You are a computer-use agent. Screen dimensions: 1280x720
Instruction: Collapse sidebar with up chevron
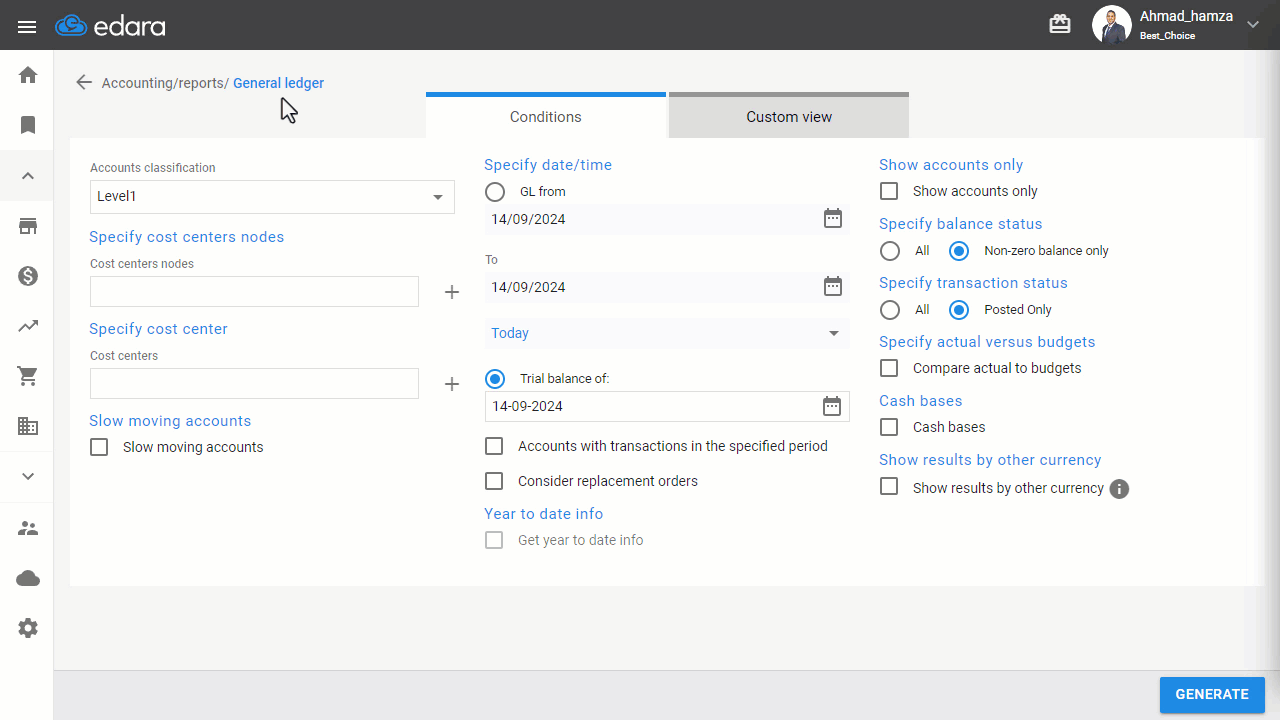tap(28, 176)
